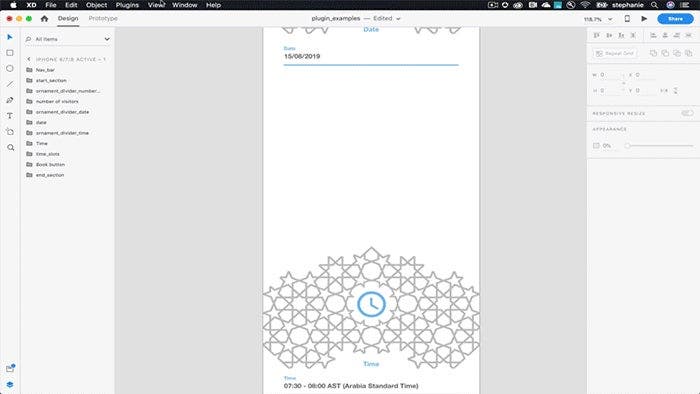Click the Repeat Grid button
Screen dimensions: 700x394
click(615, 53)
